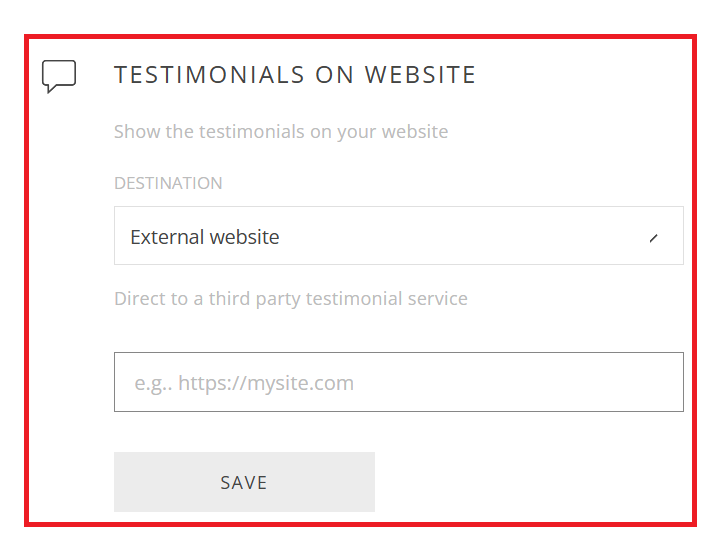The width and height of the screenshot is (723, 553).
Task: Click the 'Show the testimonials on your website' text
Action: (281, 132)
